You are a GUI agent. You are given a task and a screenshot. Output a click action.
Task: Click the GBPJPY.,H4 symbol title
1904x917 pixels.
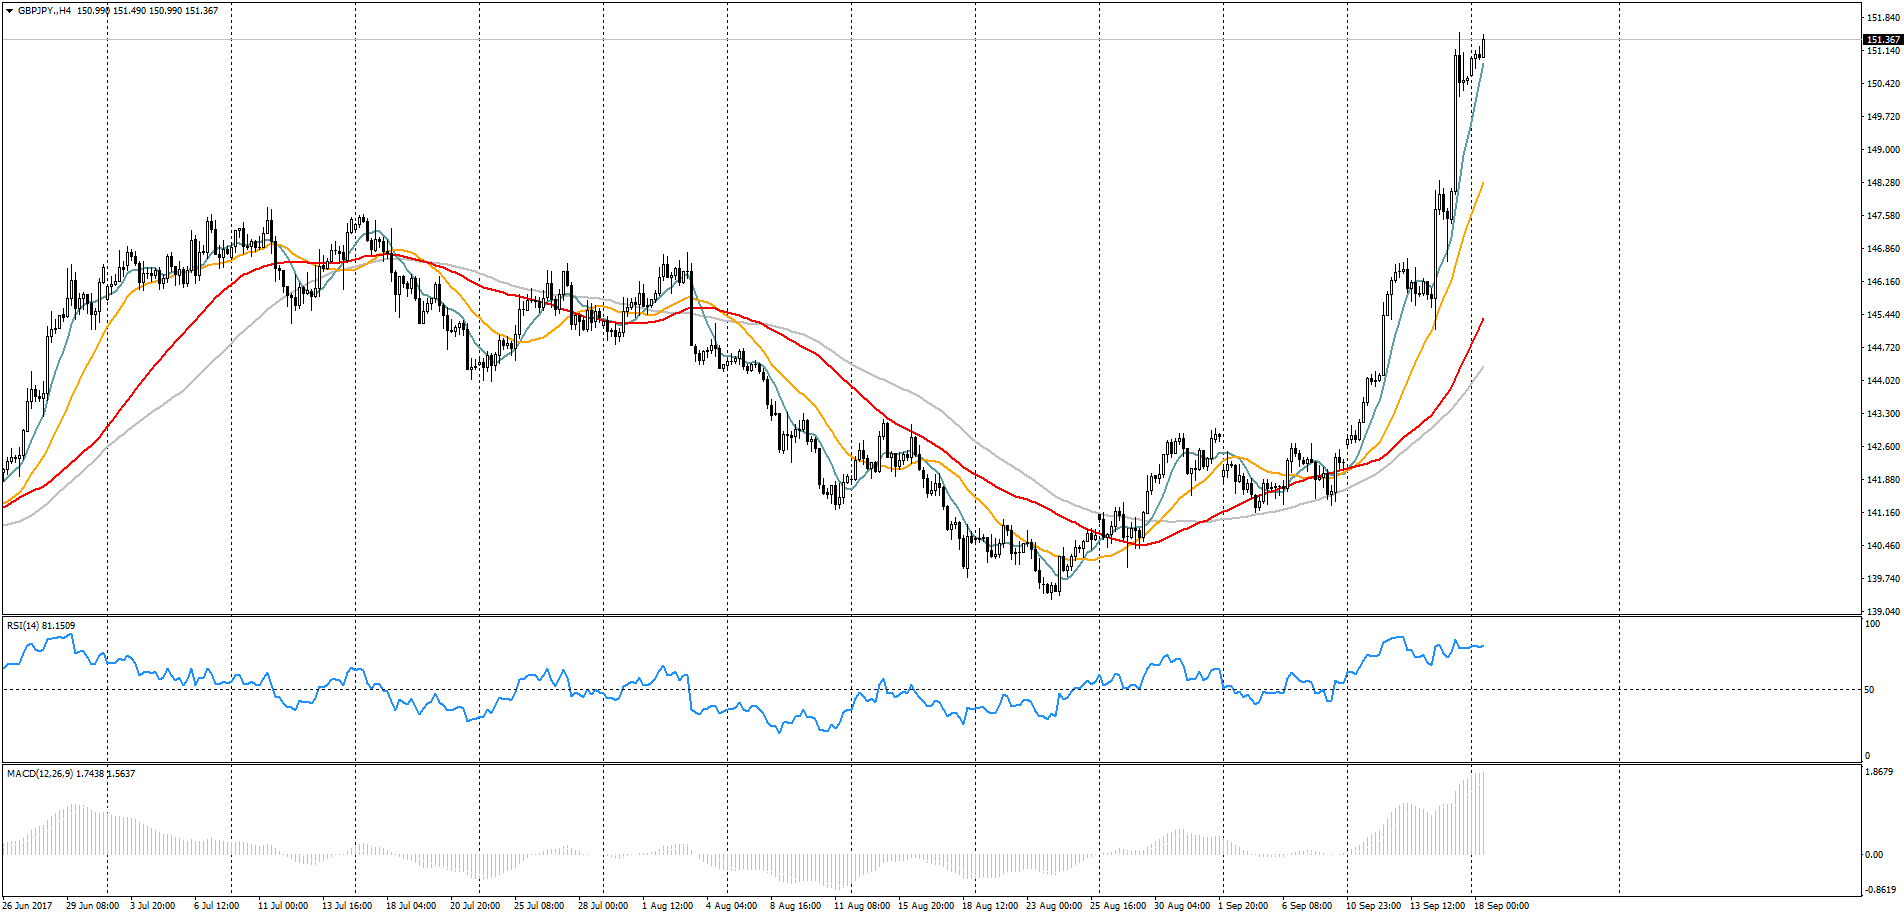pos(45,11)
